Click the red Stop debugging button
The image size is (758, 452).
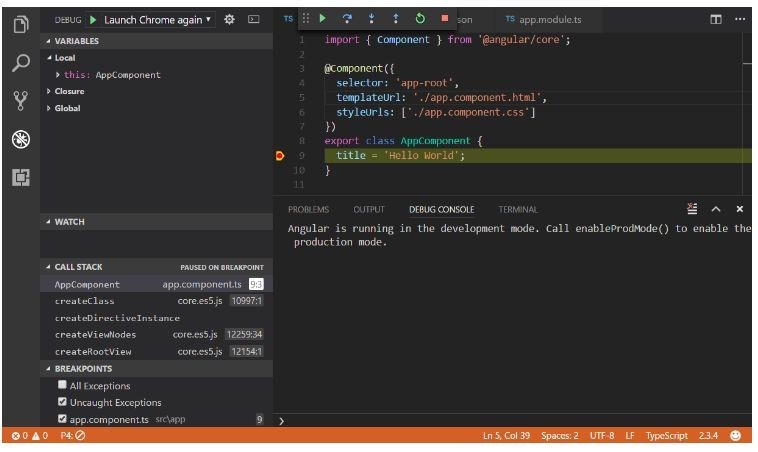point(444,18)
